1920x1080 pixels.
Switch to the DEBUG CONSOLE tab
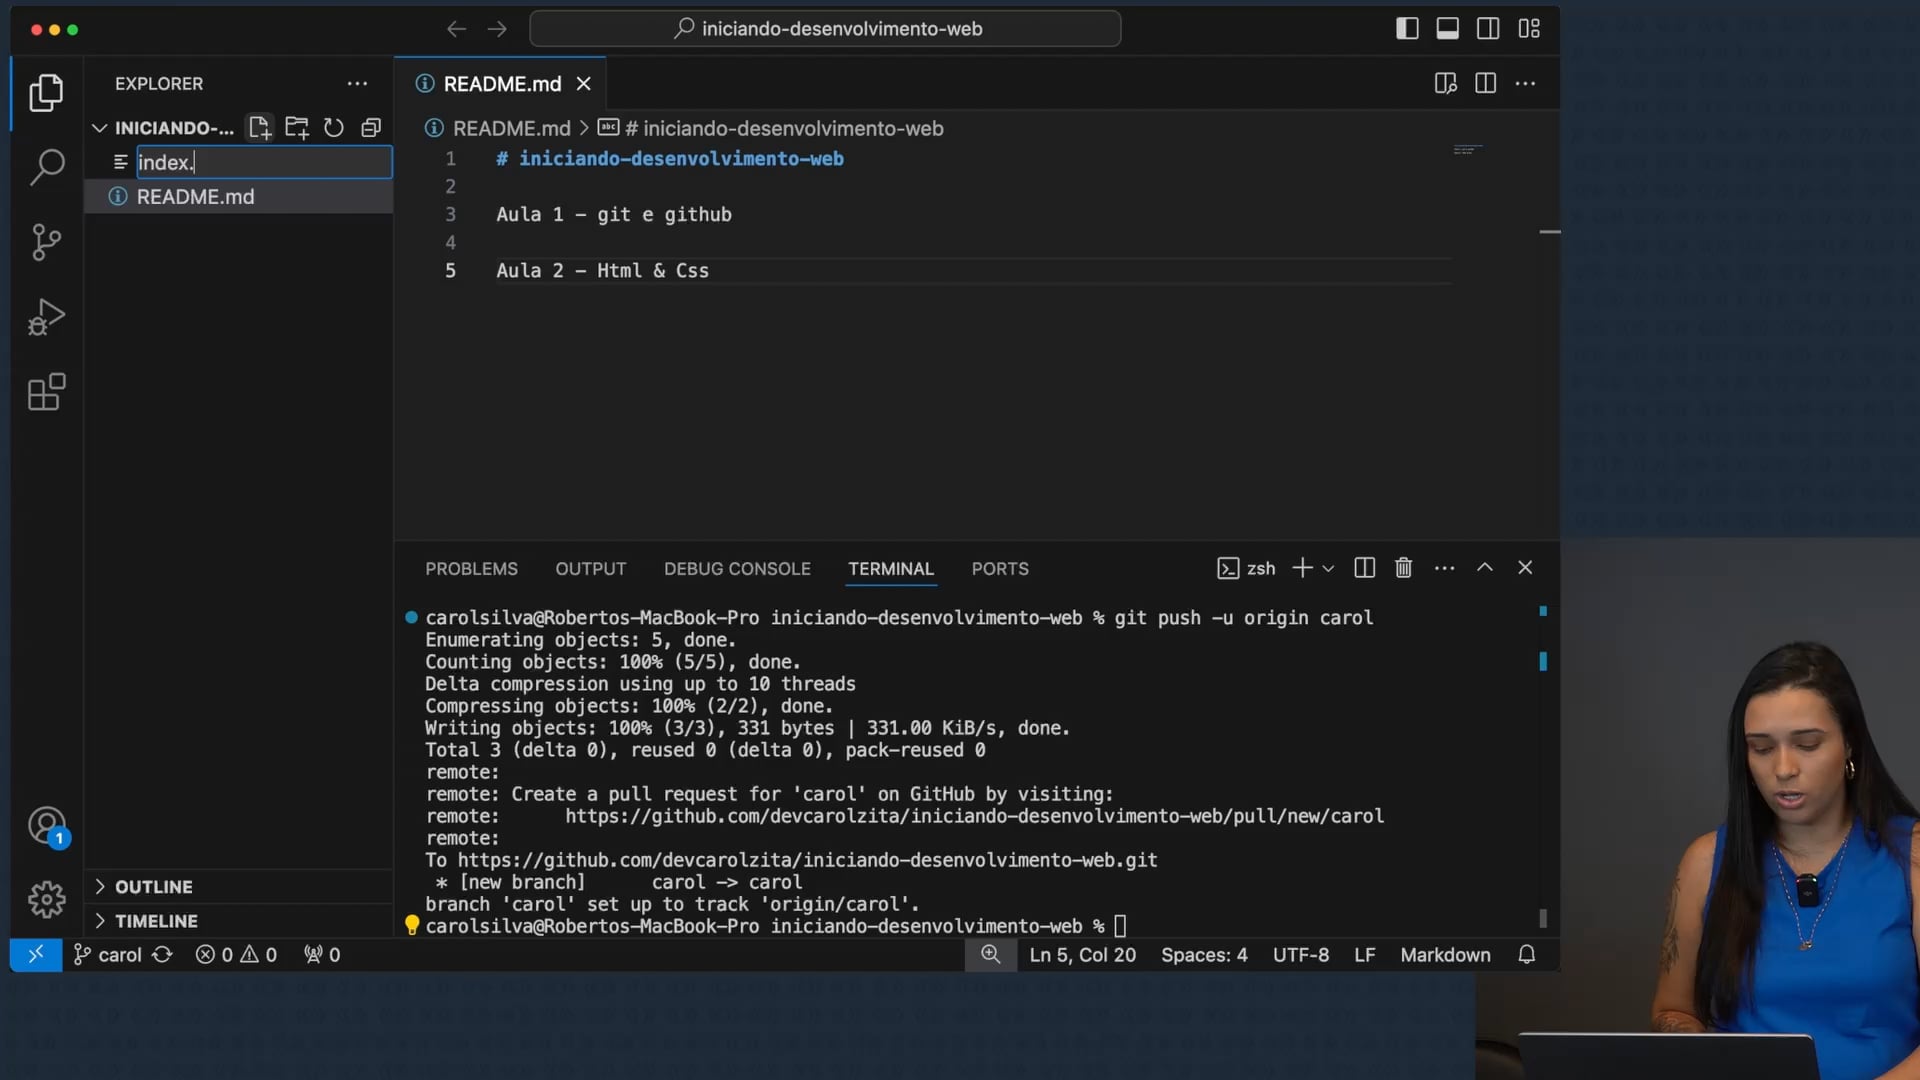coord(737,568)
